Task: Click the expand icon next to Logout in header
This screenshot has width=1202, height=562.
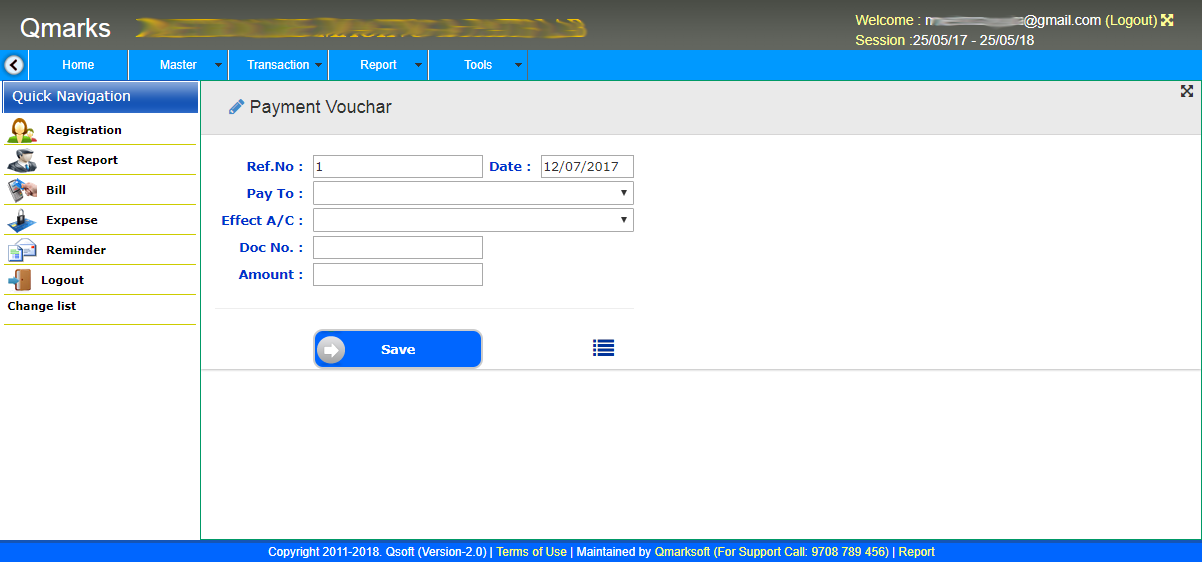Action: [1166, 20]
